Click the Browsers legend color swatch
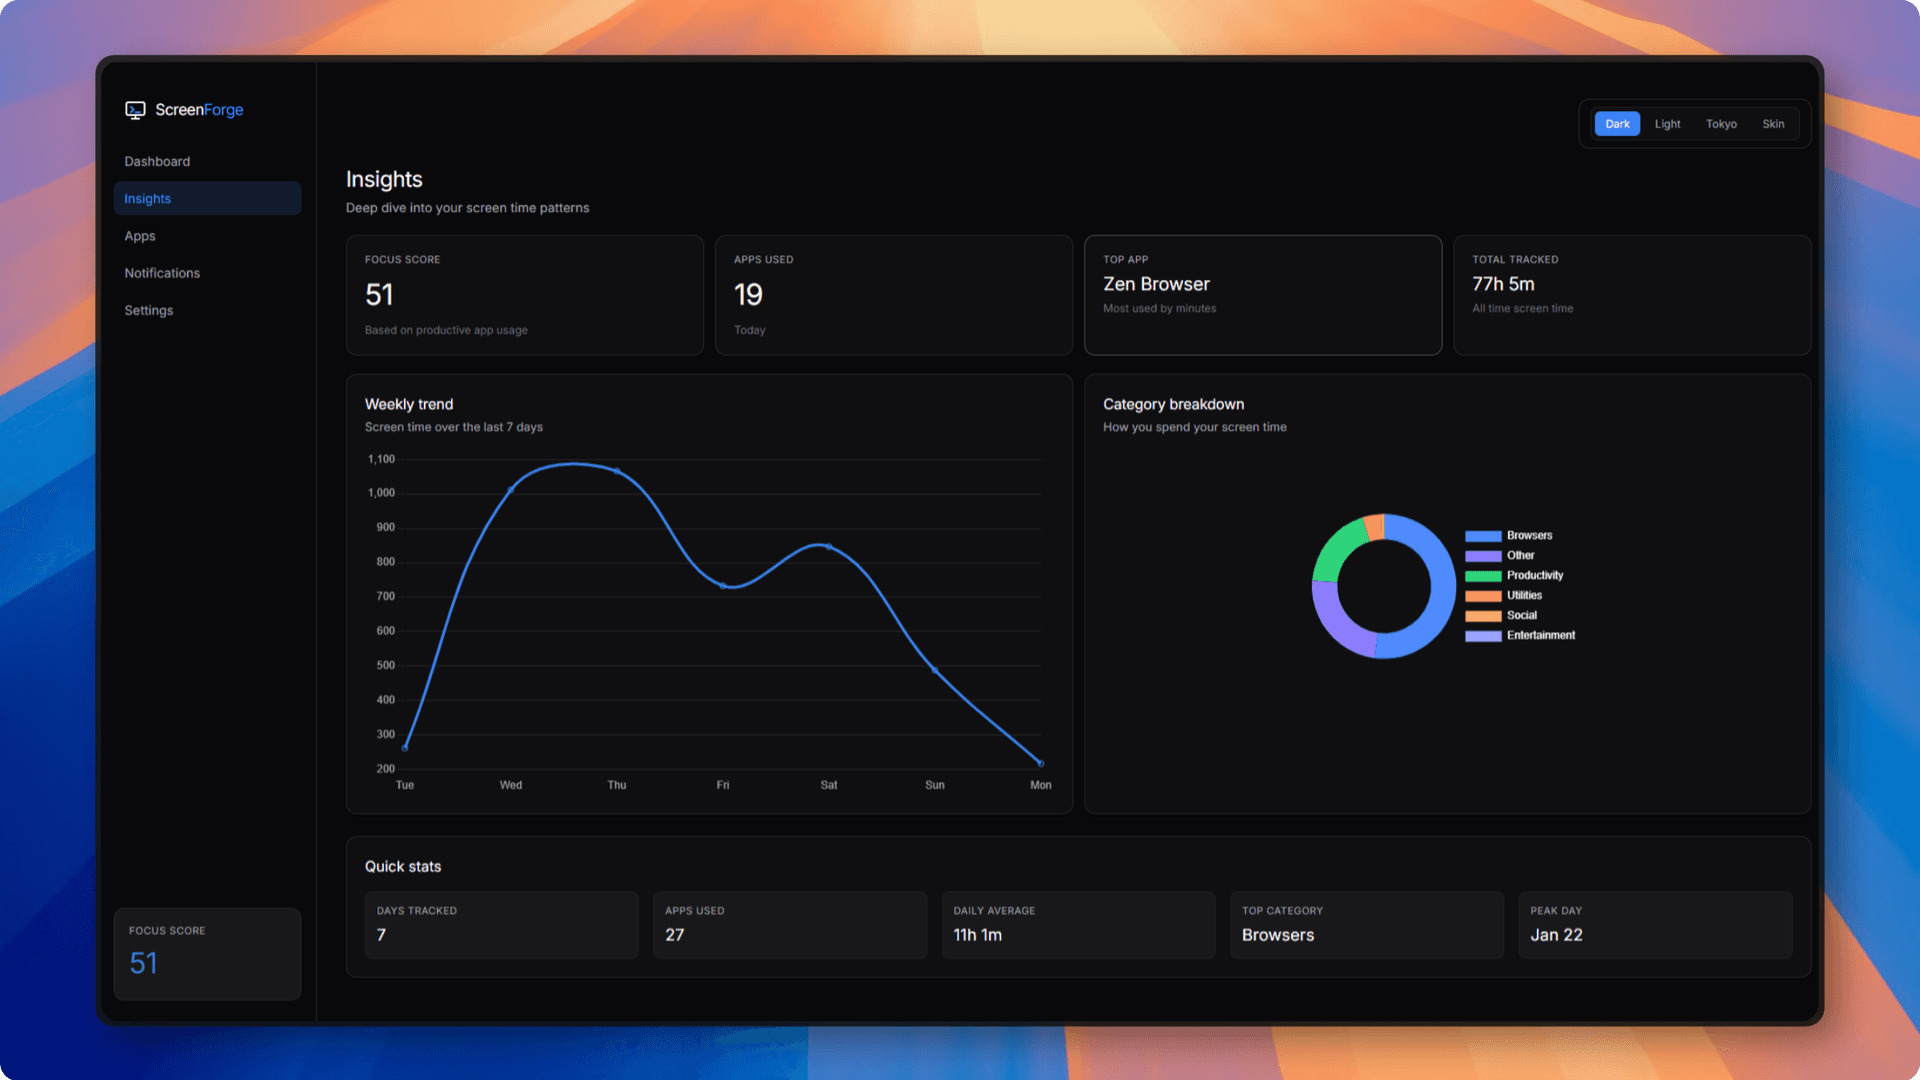This screenshot has width=1920, height=1080. [x=1483, y=536]
